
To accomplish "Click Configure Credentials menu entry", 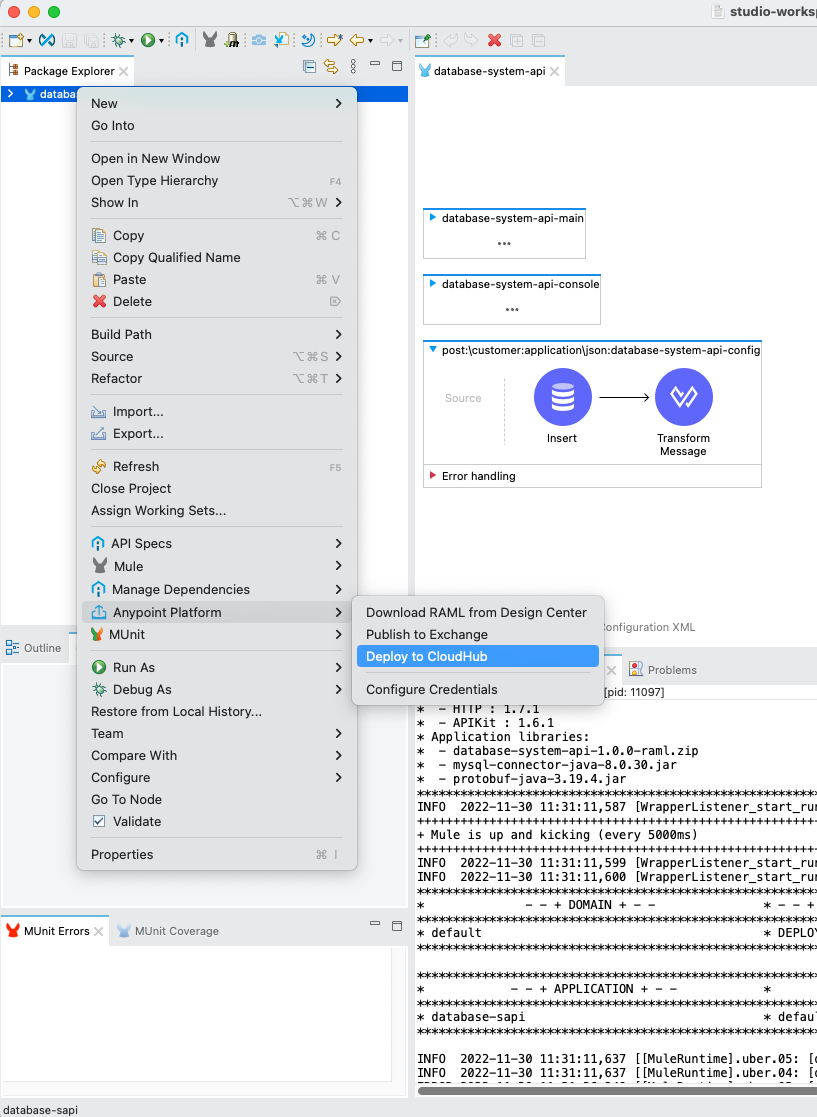I will pos(432,689).
